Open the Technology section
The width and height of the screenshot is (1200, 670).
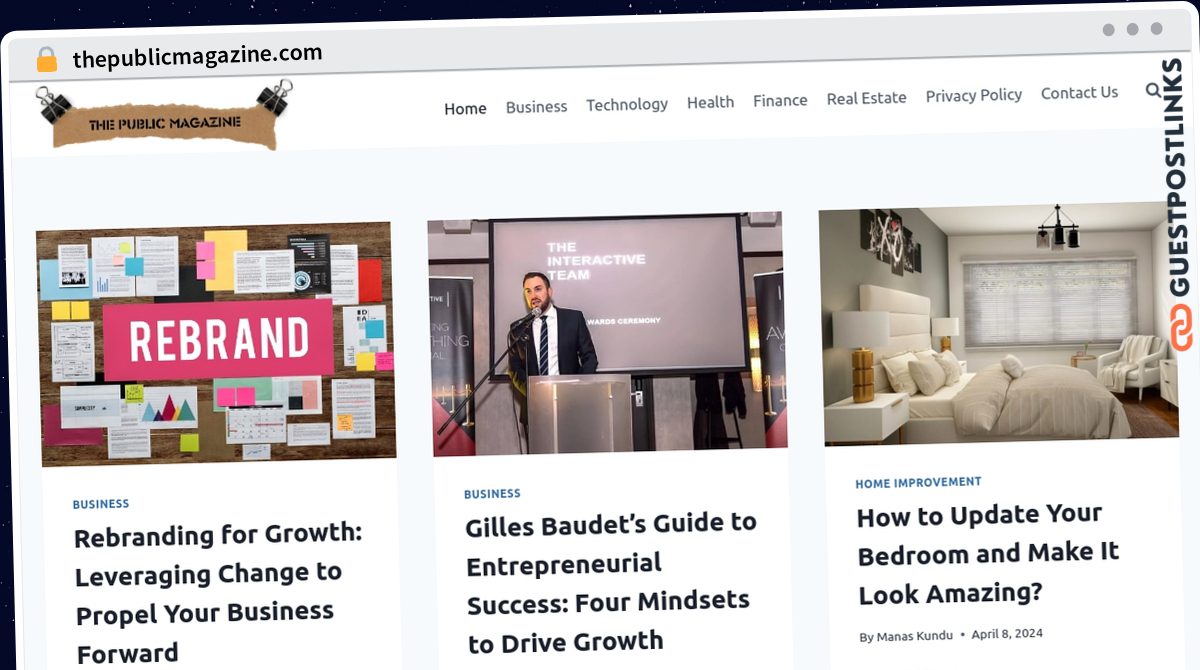627,104
